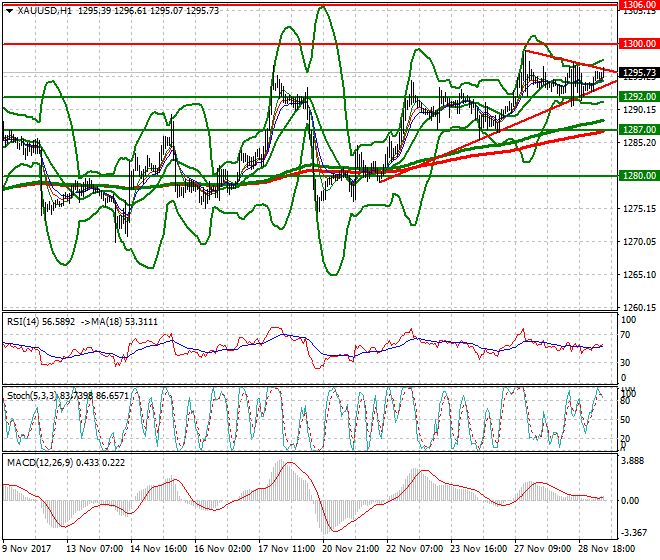Click the 22 Nov 07:00 time label
This screenshot has width=660, height=560.
pyautogui.click(x=415, y=549)
